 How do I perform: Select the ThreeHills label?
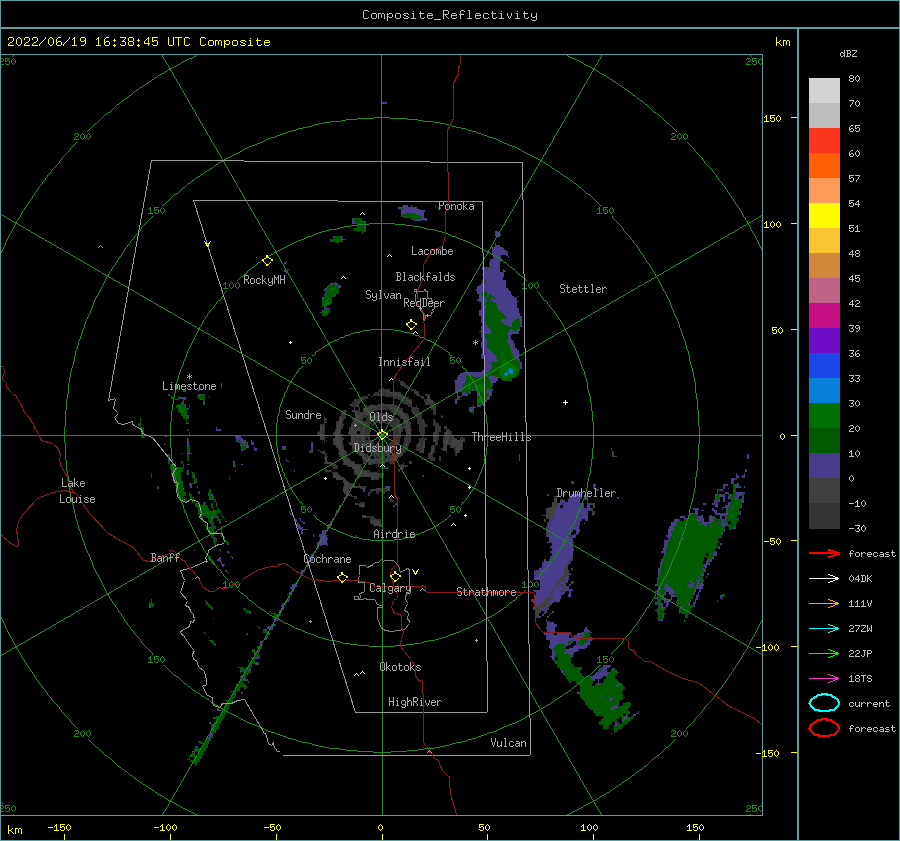pyautogui.click(x=501, y=437)
